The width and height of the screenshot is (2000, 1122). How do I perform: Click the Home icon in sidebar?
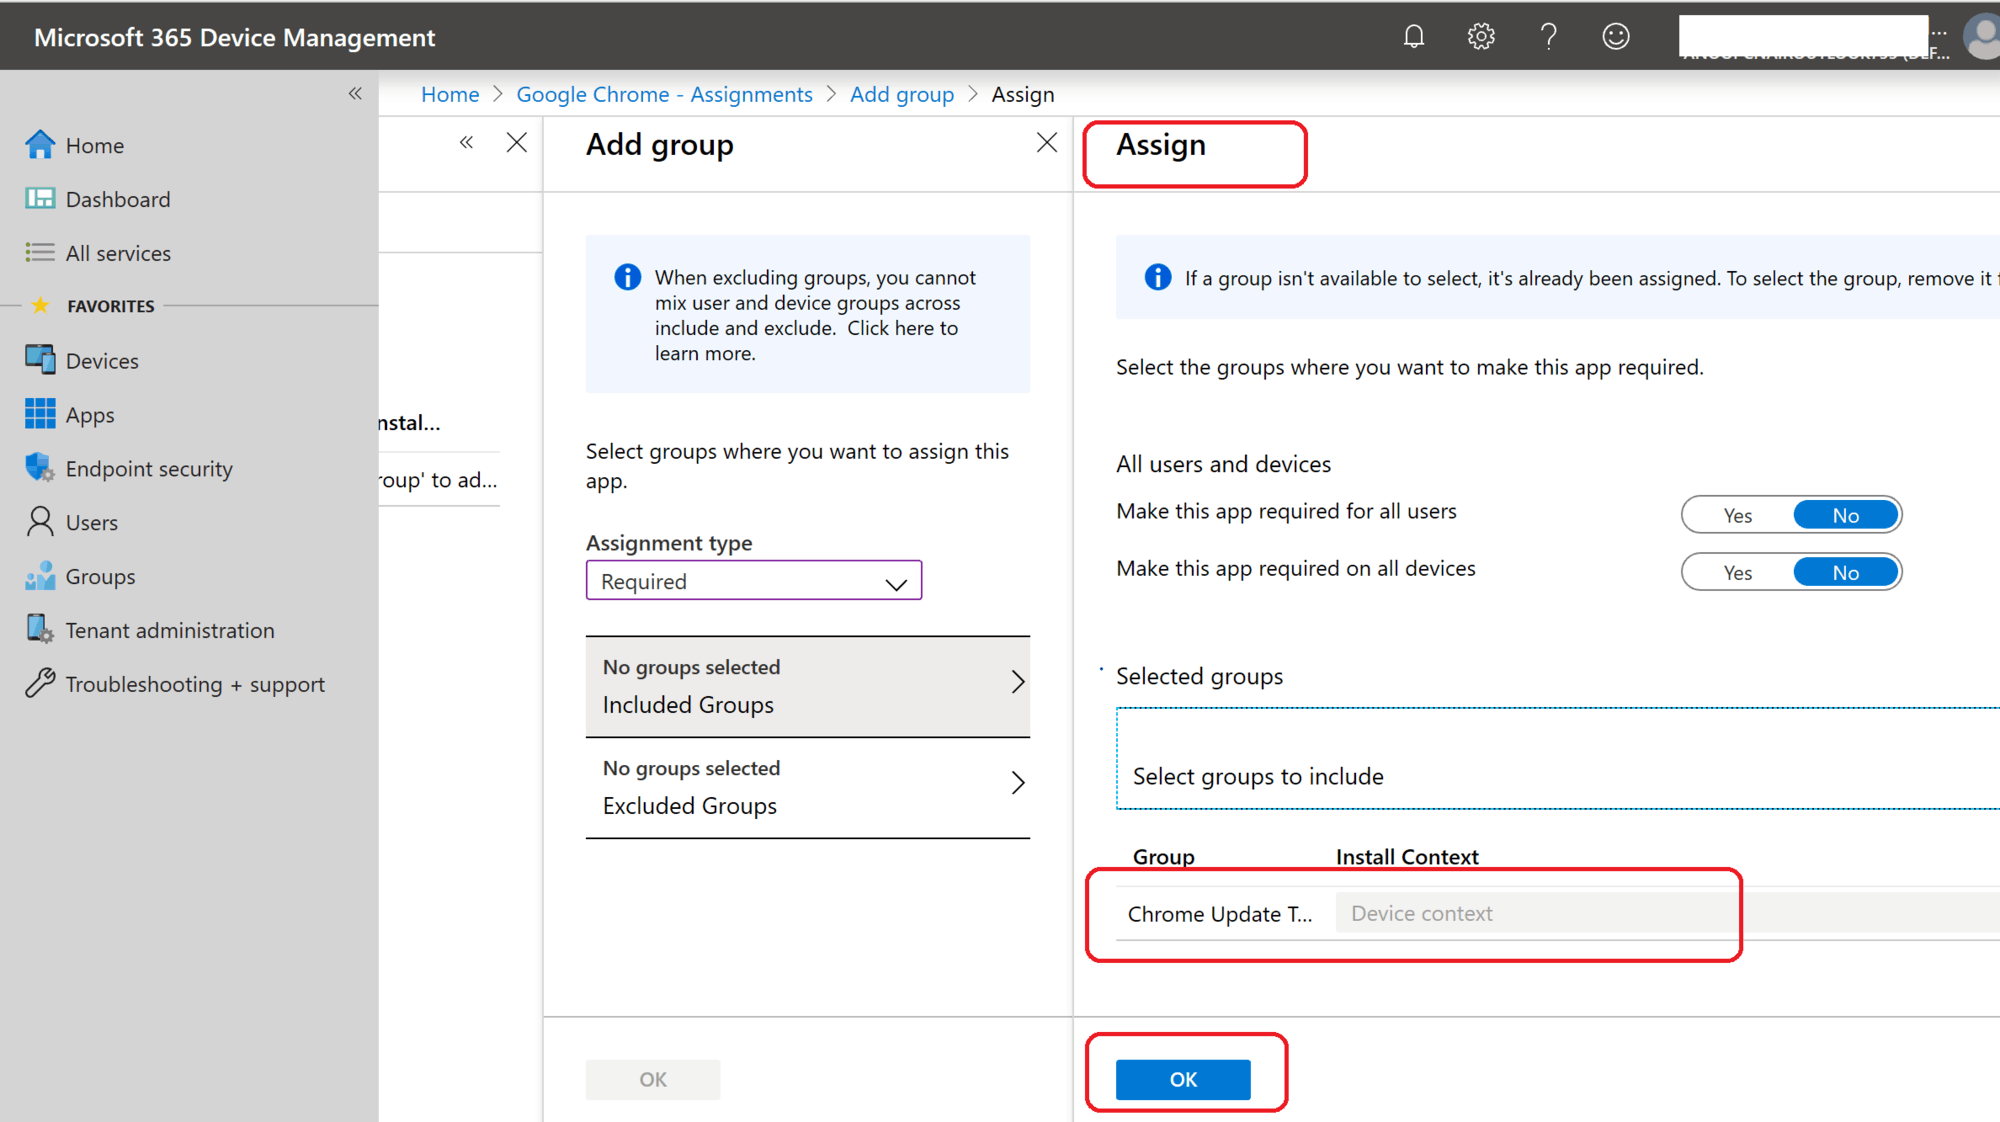point(40,145)
